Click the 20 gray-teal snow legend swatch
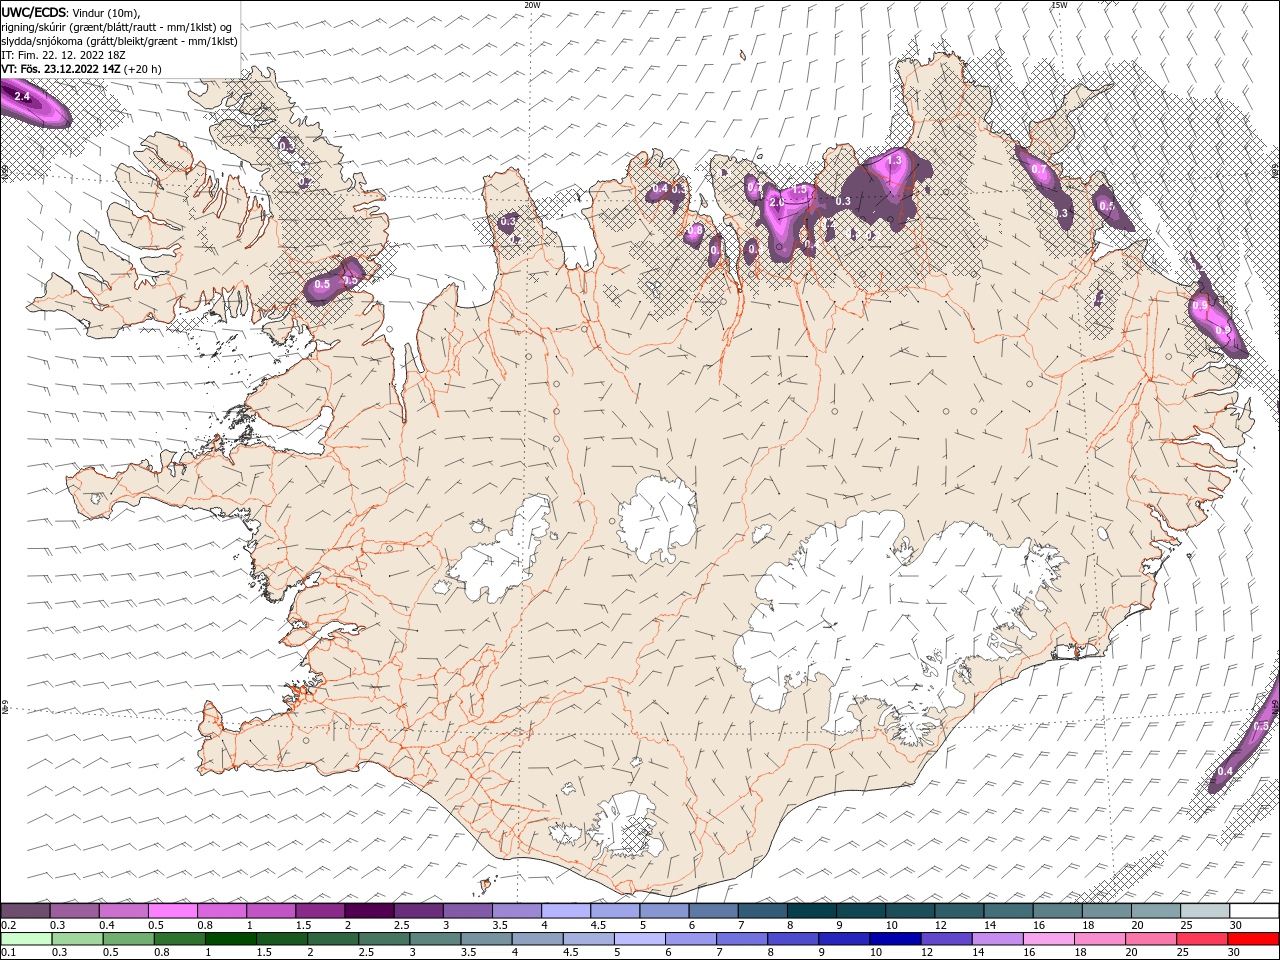This screenshot has height=960, width=1280. [x=1157, y=910]
